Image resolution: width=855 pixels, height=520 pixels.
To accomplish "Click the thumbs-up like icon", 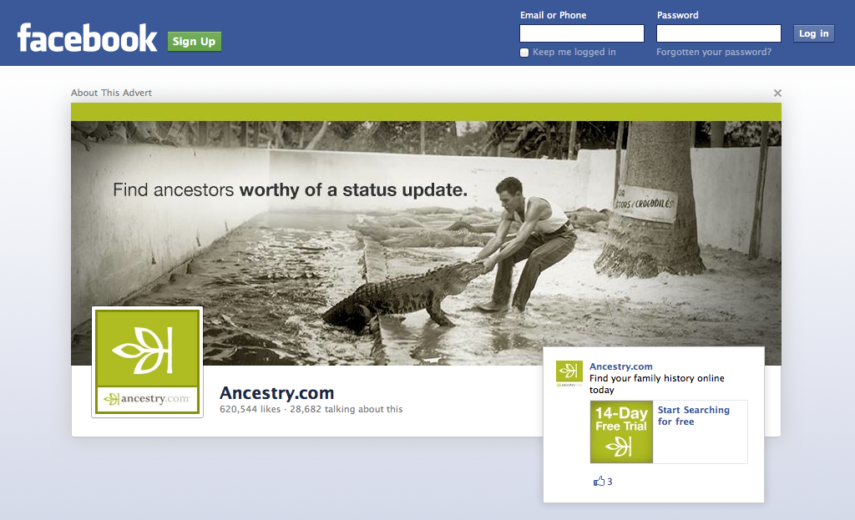I will click(599, 481).
